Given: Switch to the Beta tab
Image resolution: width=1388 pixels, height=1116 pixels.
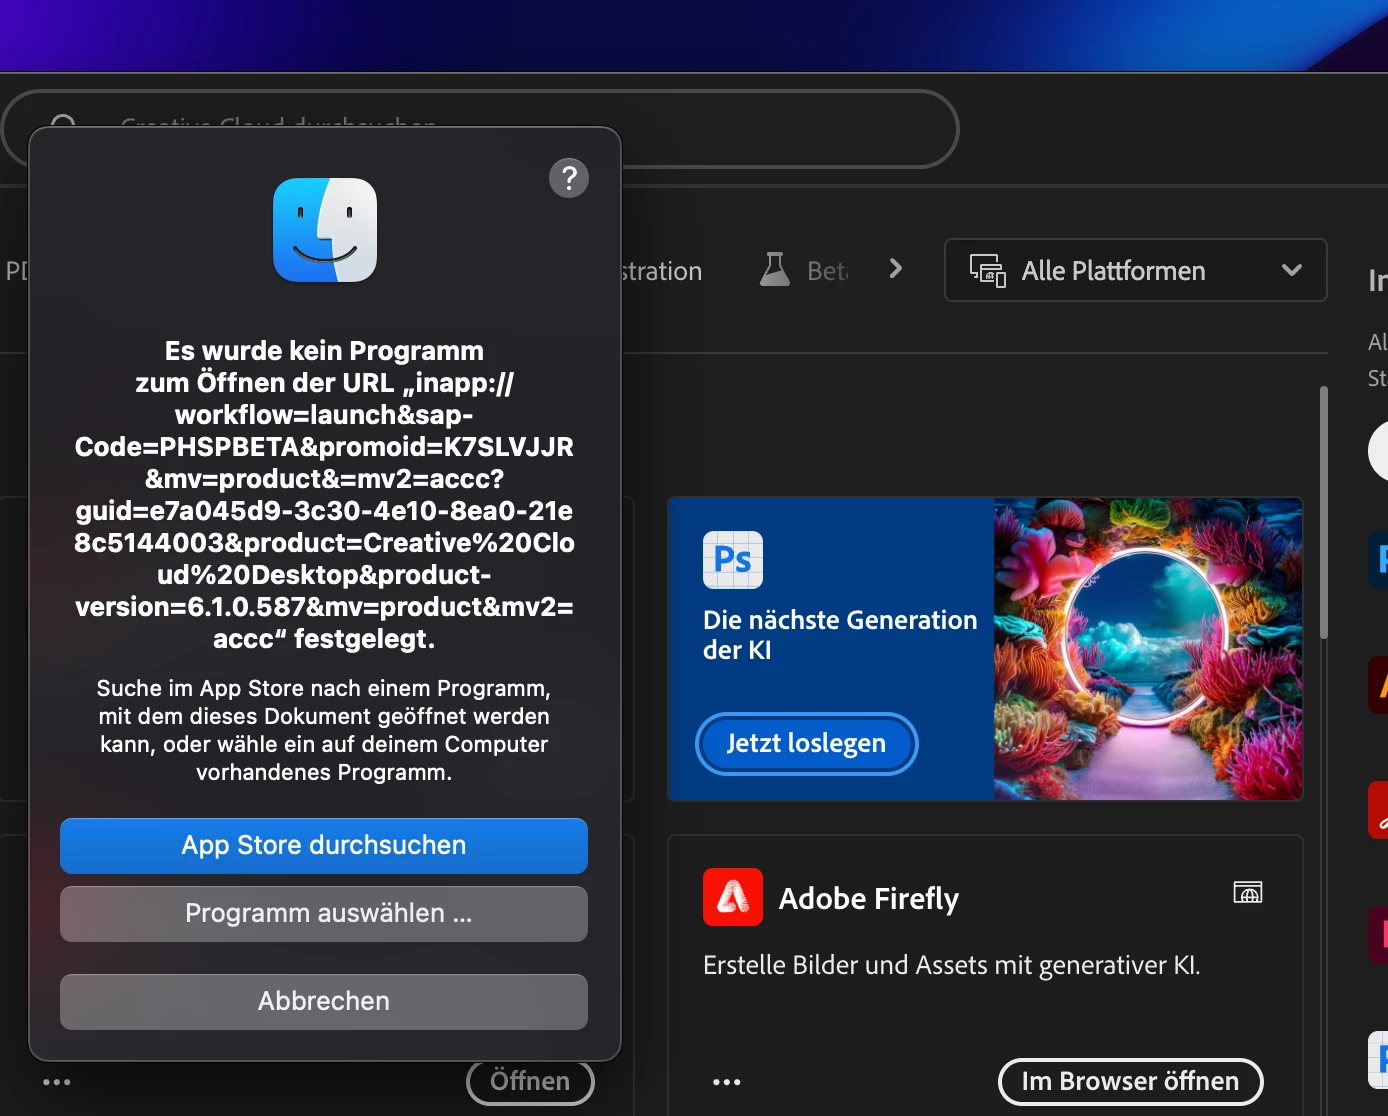Looking at the screenshot, I should pos(804,270).
